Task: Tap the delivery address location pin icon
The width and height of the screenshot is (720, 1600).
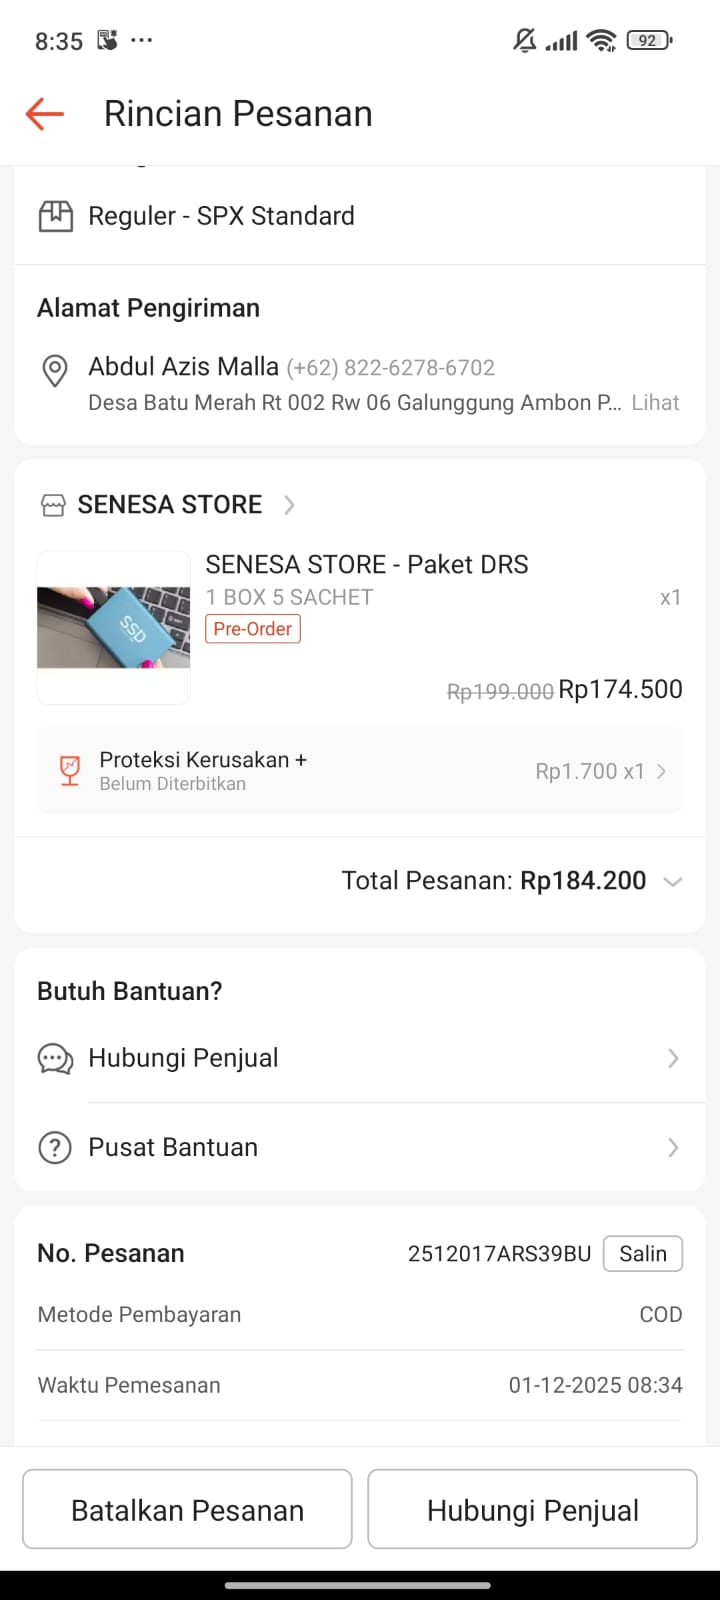Action: tap(55, 370)
